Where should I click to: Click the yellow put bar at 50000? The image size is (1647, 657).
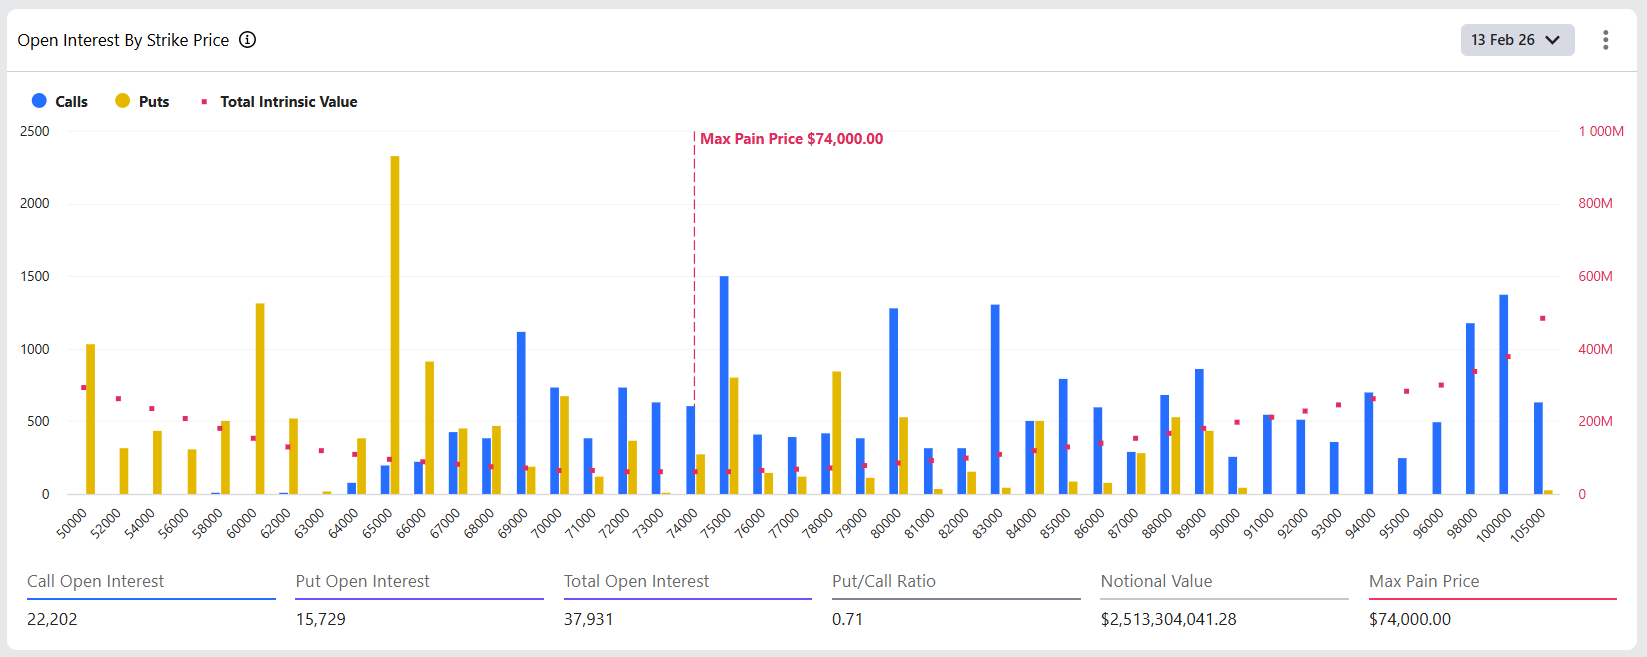[91, 420]
